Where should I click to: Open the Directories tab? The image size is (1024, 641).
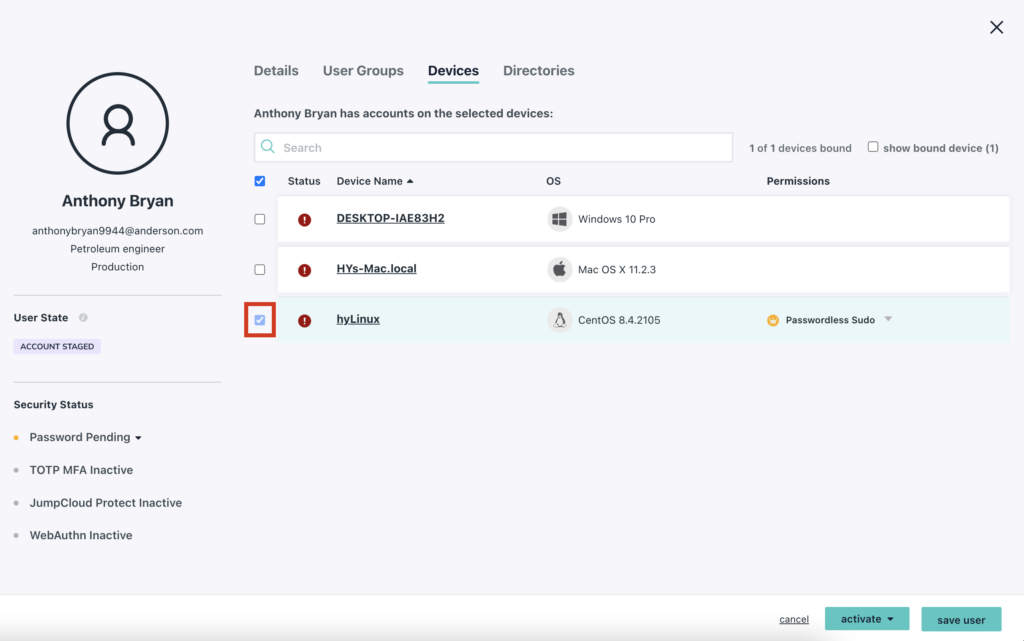tap(538, 71)
